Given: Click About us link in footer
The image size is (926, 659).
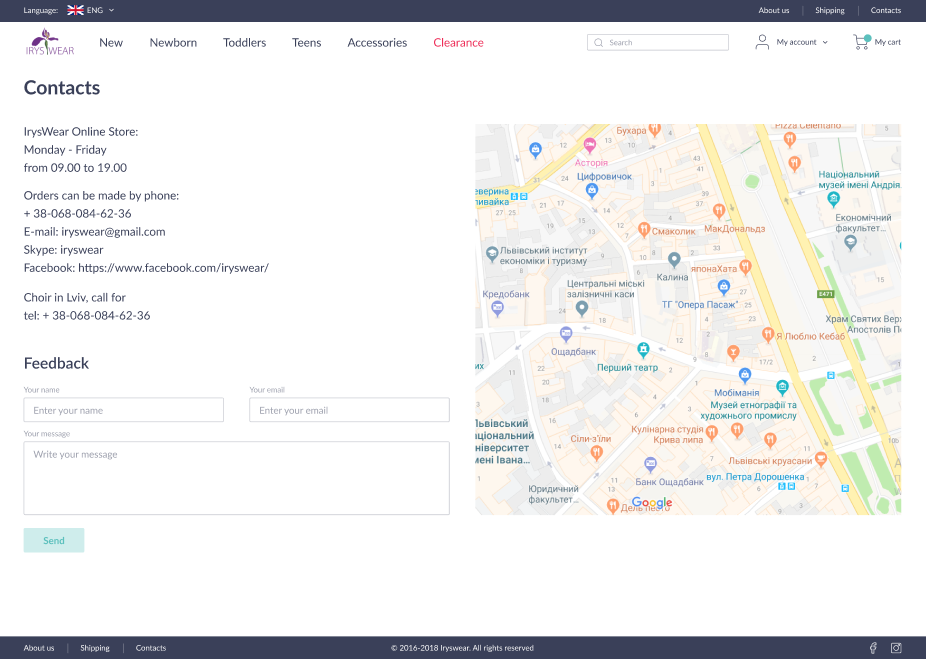Looking at the screenshot, I should 39,648.
